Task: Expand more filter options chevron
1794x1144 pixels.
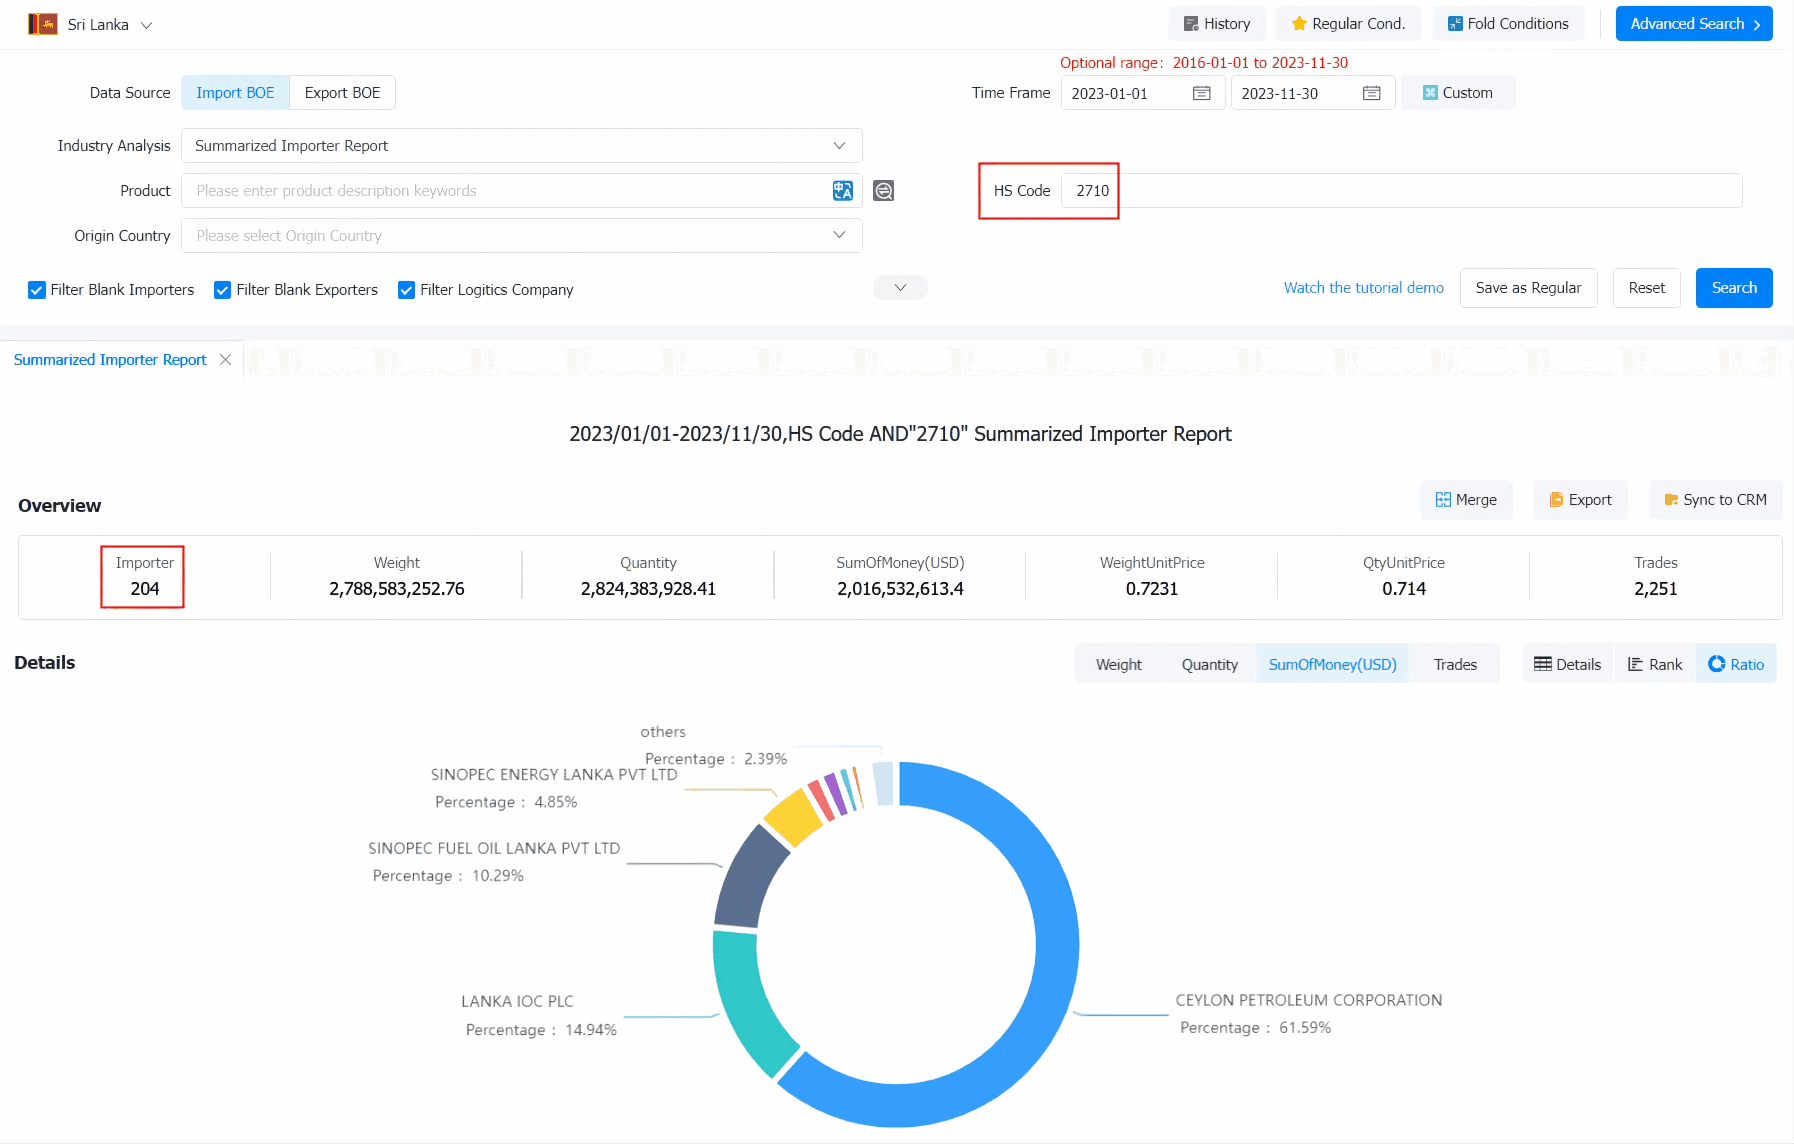Action: coord(900,288)
